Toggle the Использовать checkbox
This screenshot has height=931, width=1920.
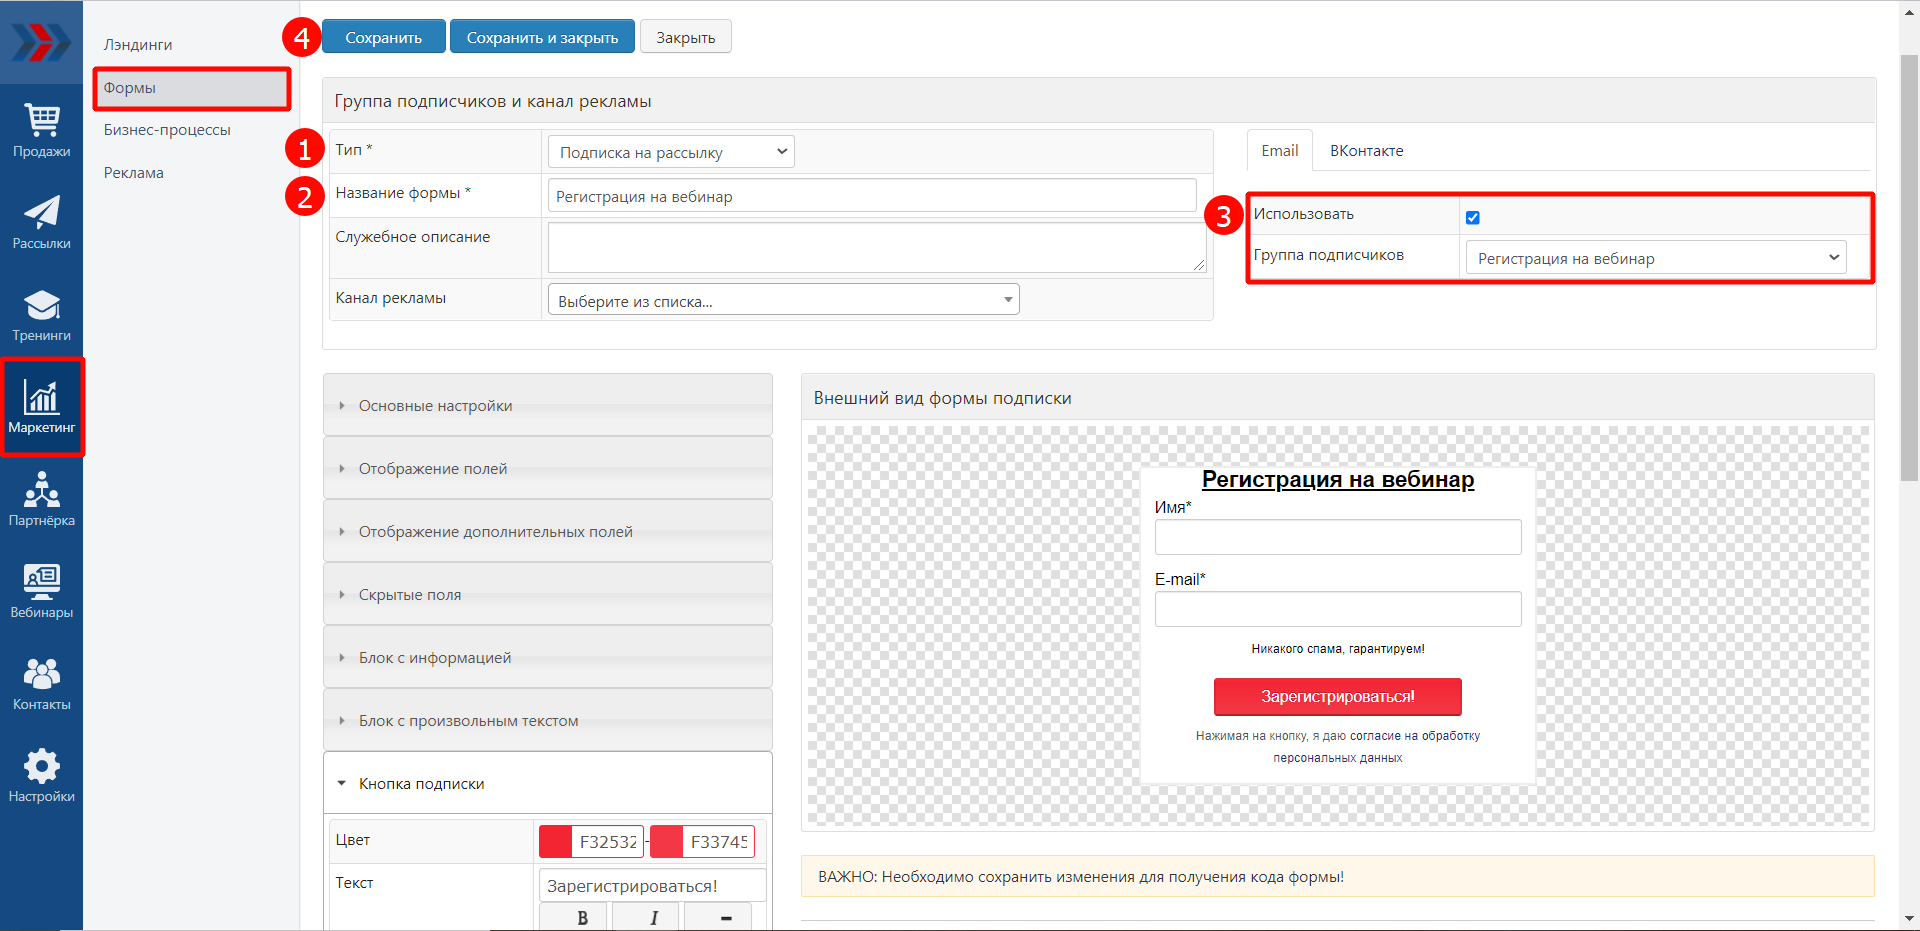(x=1472, y=217)
